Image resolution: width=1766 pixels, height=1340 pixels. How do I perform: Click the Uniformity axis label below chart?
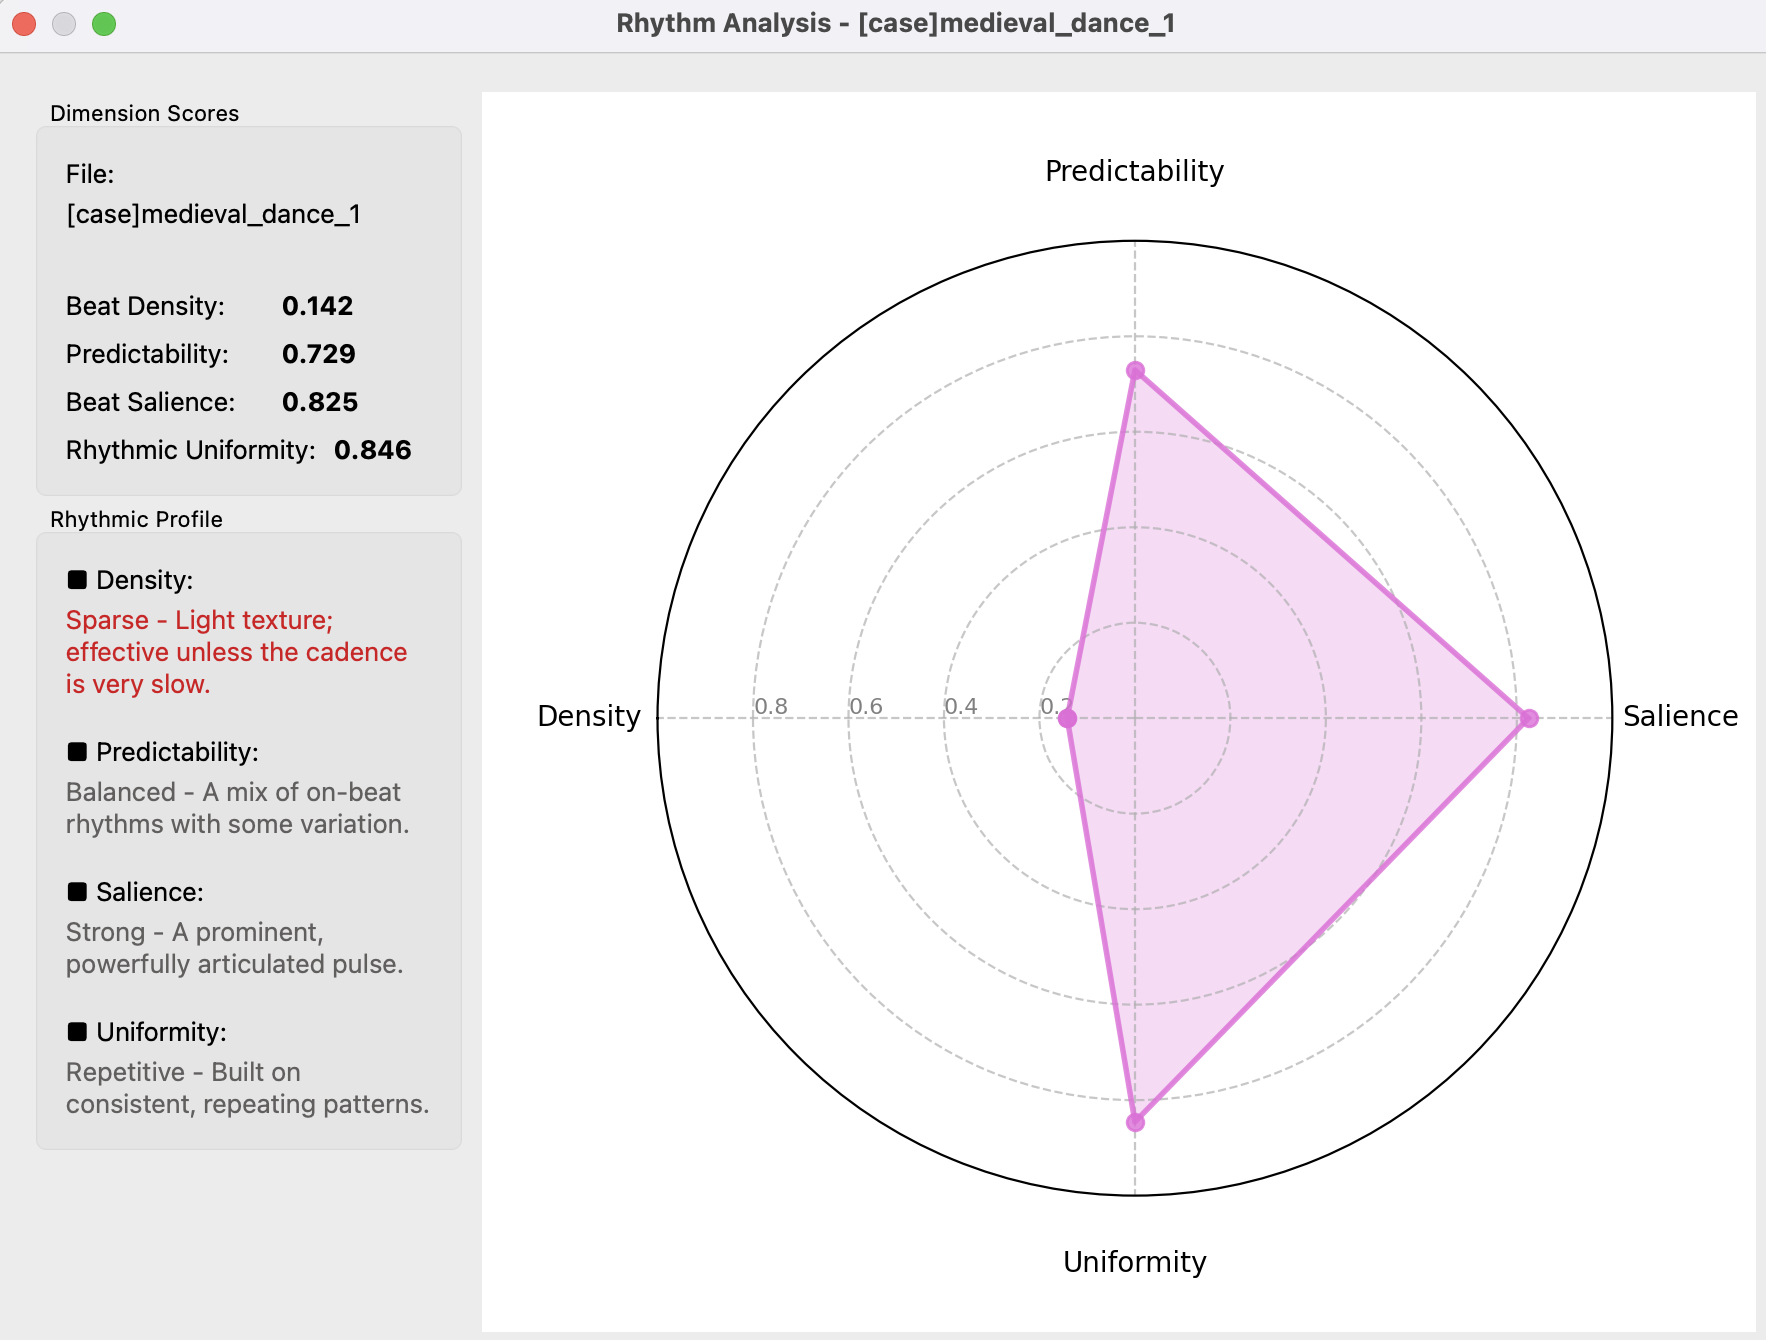[x=1134, y=1262]
